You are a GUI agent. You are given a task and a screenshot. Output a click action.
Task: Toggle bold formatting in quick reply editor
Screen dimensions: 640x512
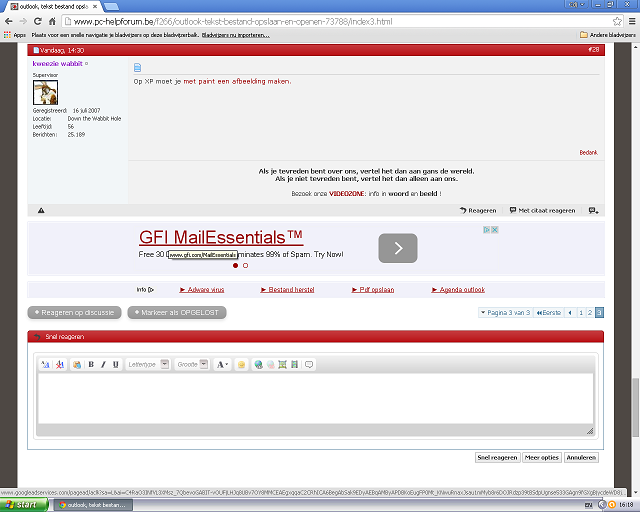[x=90, y=364]
